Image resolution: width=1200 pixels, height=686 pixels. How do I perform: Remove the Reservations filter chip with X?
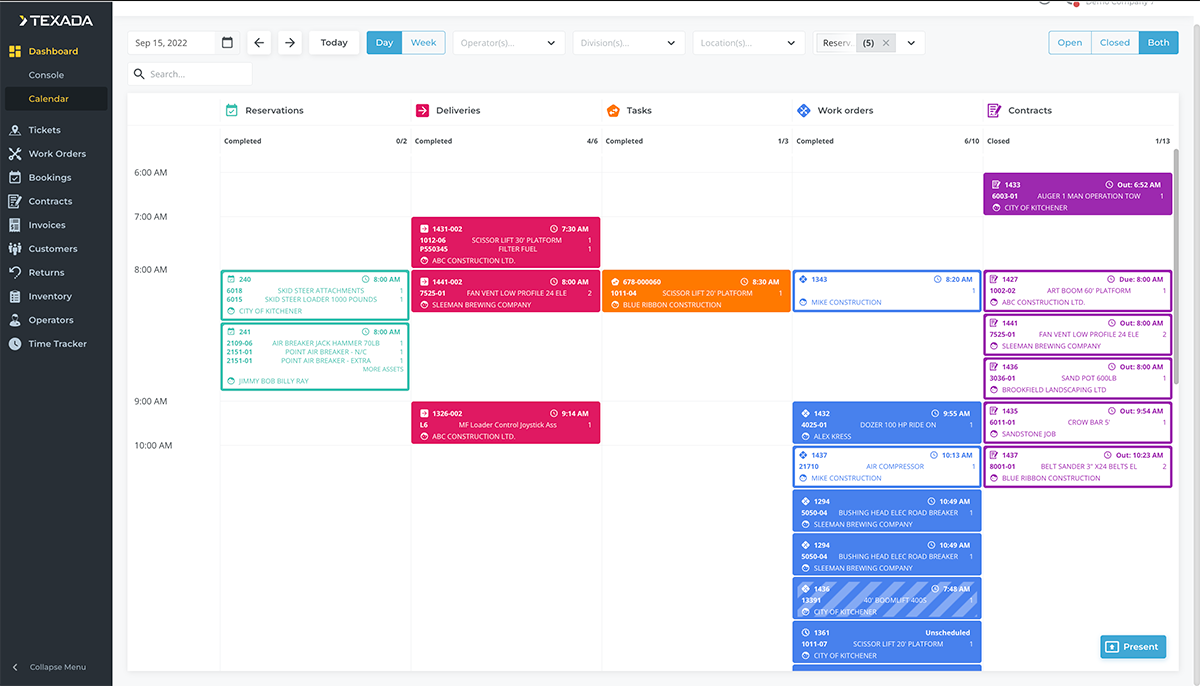click(886, 43)
